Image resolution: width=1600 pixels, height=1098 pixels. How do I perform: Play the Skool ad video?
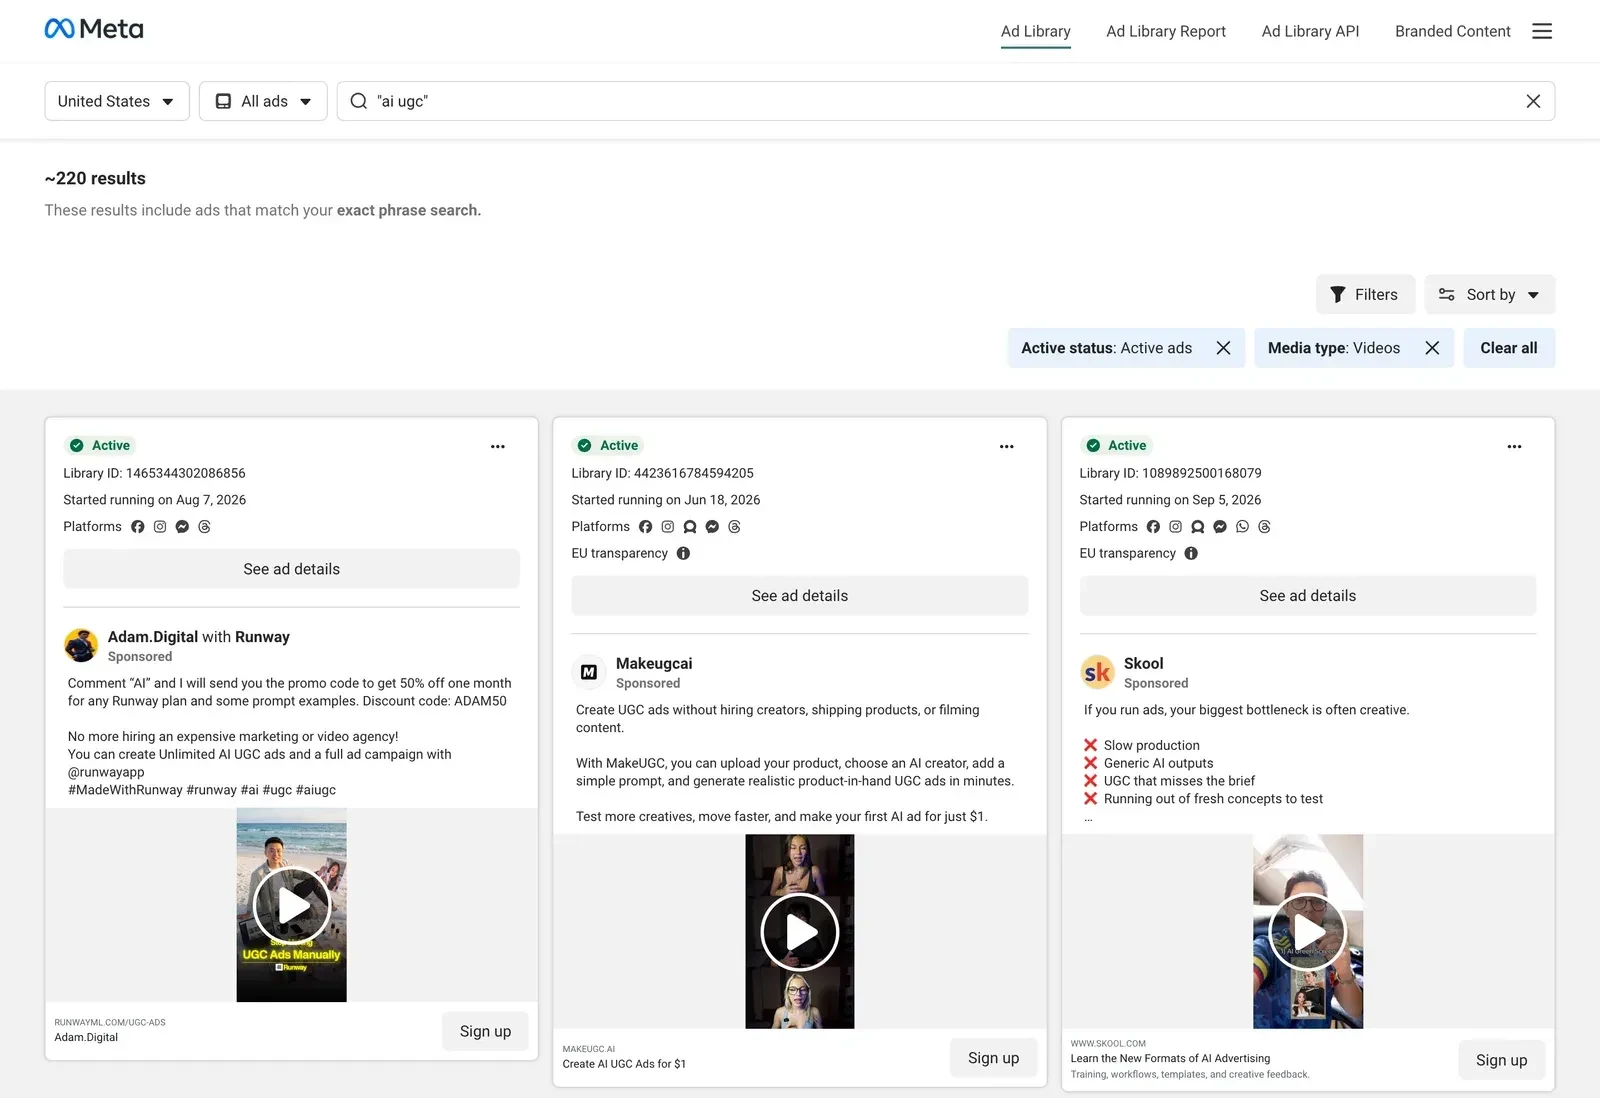tap(1308, 932)
